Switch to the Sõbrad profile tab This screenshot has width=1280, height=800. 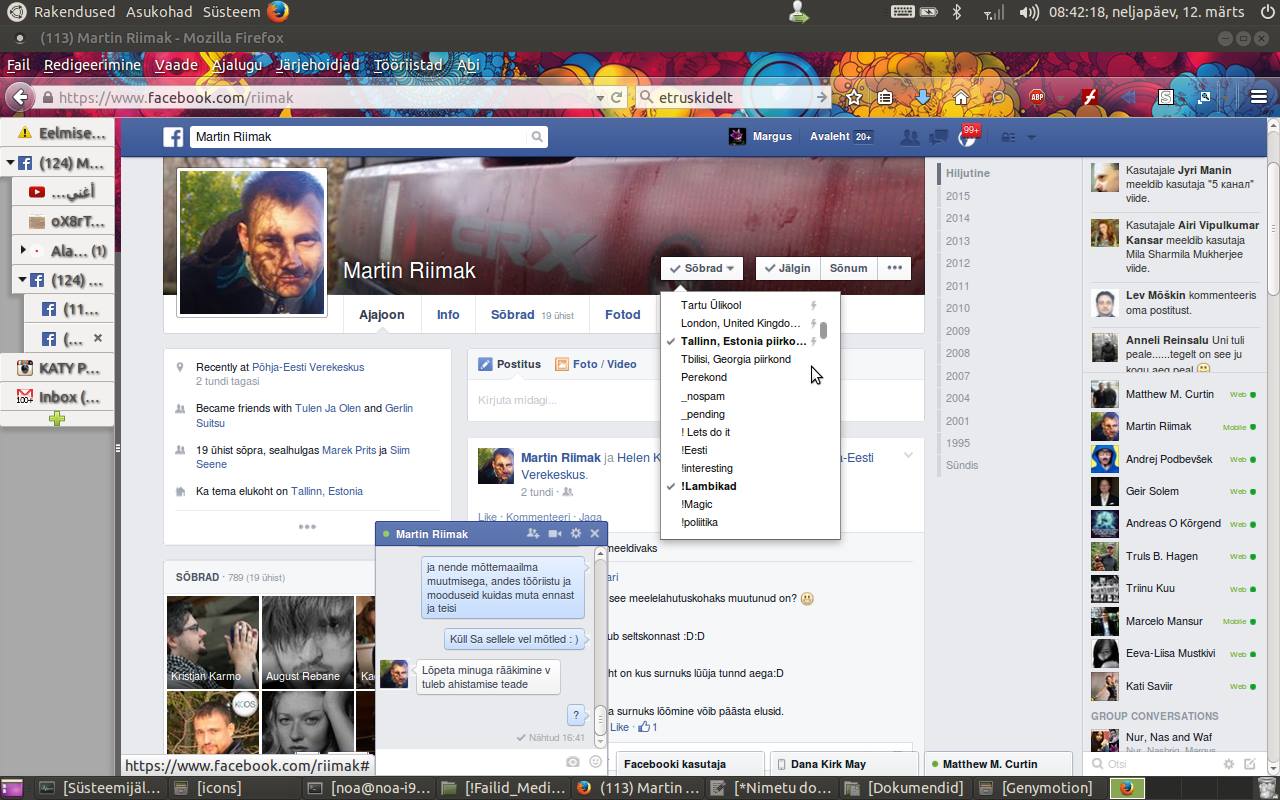[x=532, y=315]
